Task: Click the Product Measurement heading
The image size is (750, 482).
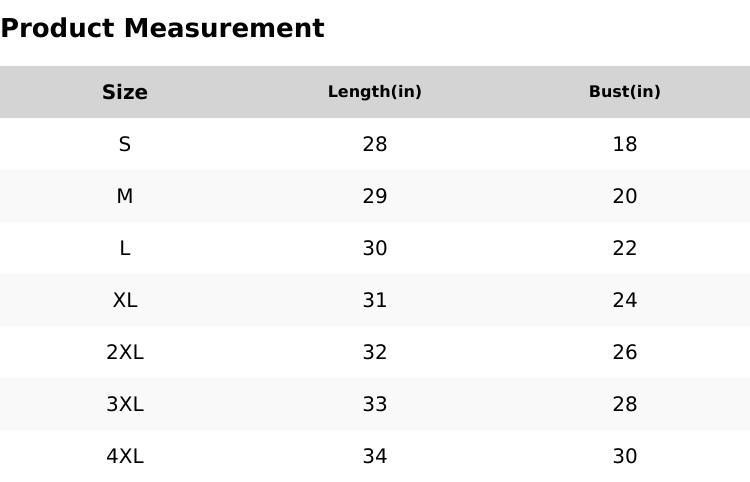Action: (162, 29)
